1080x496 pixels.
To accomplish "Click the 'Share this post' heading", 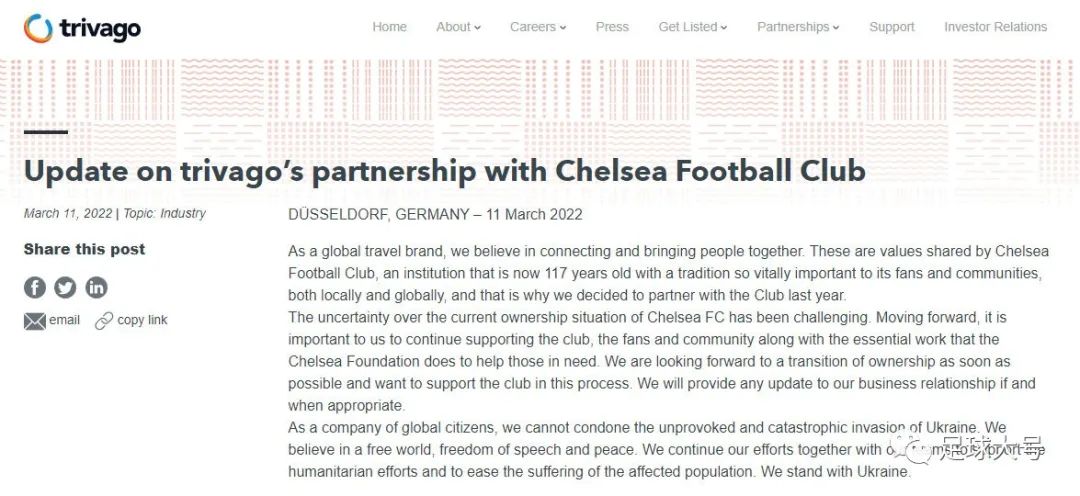I will pyautogui.click(x=84, y=249).
